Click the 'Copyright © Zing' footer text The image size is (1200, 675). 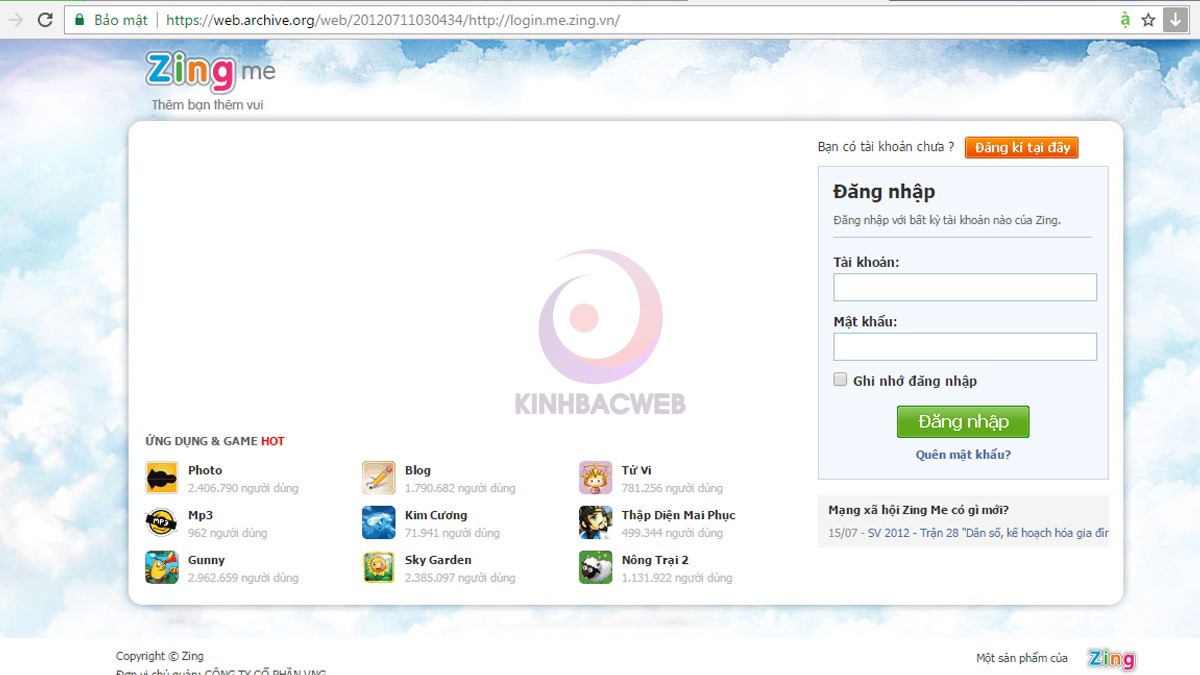click(160, 656)
